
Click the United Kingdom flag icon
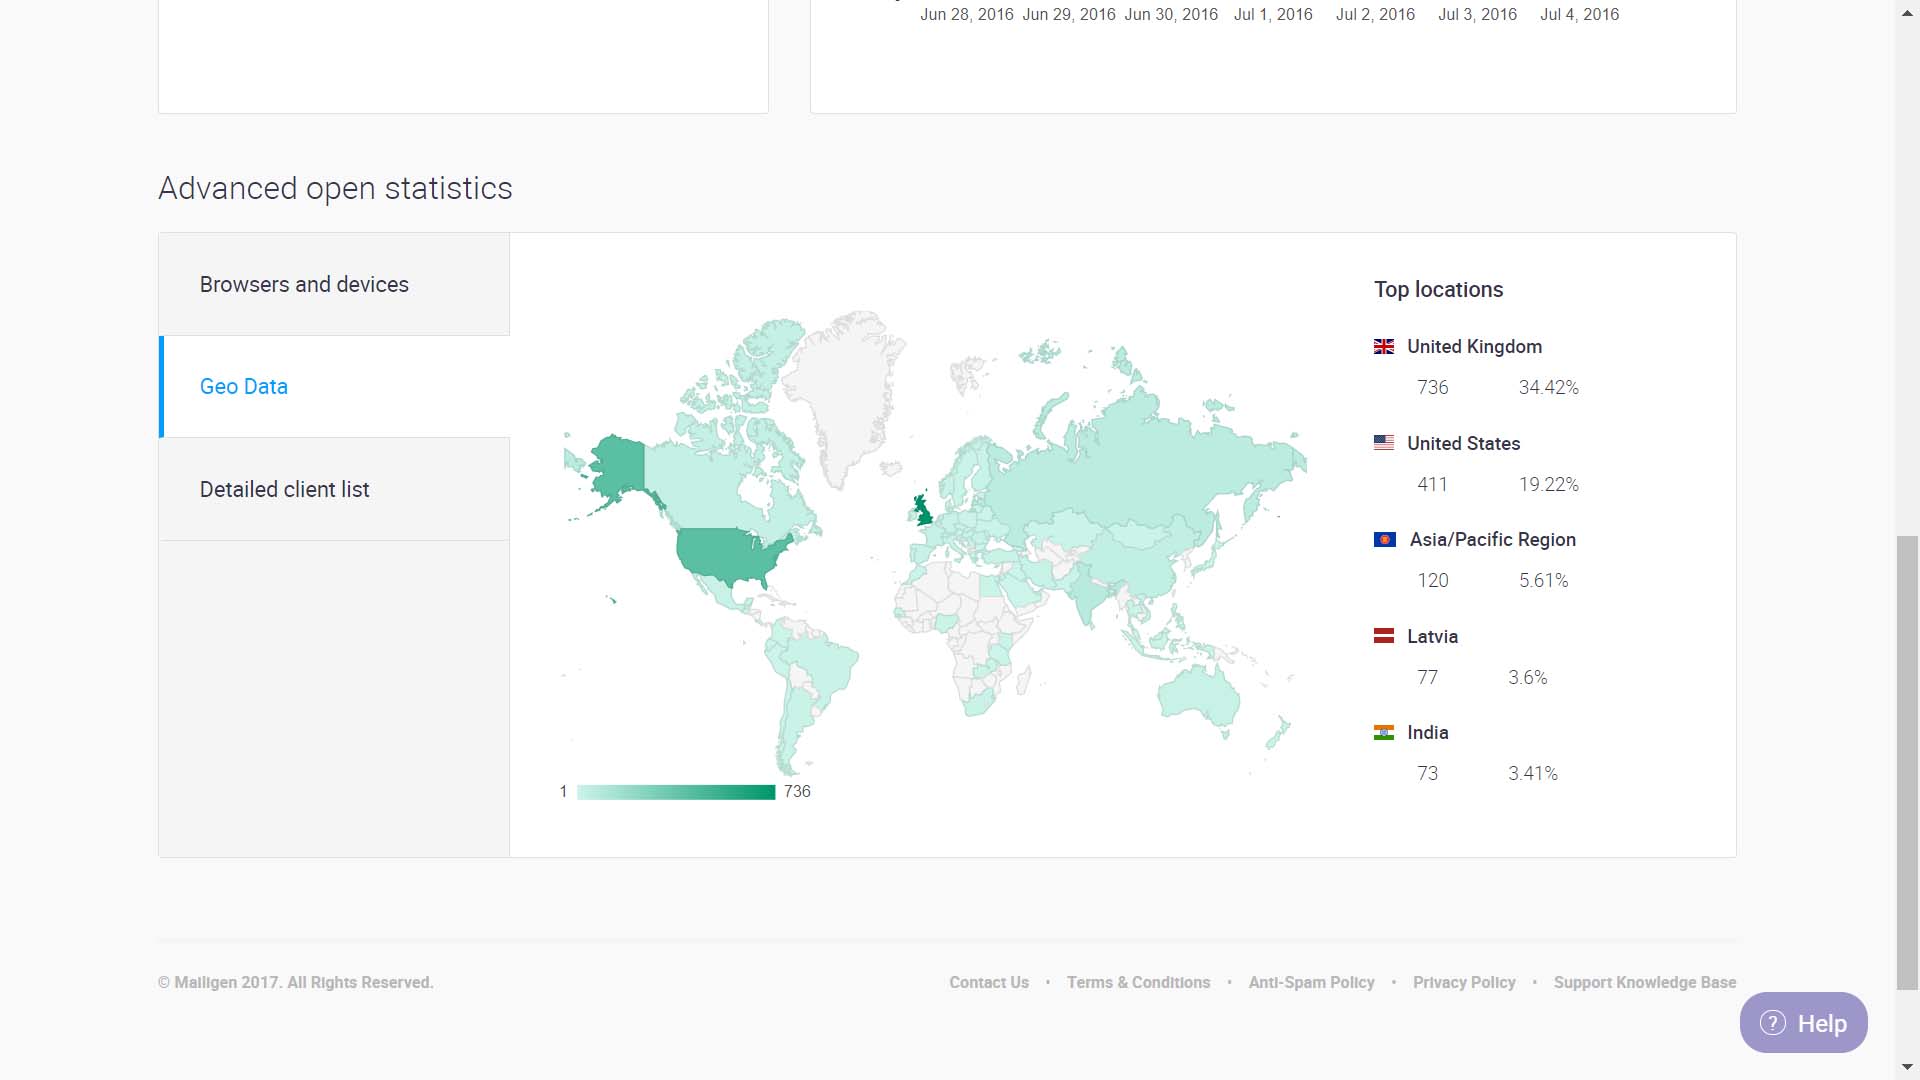[x=1384, y=346]
